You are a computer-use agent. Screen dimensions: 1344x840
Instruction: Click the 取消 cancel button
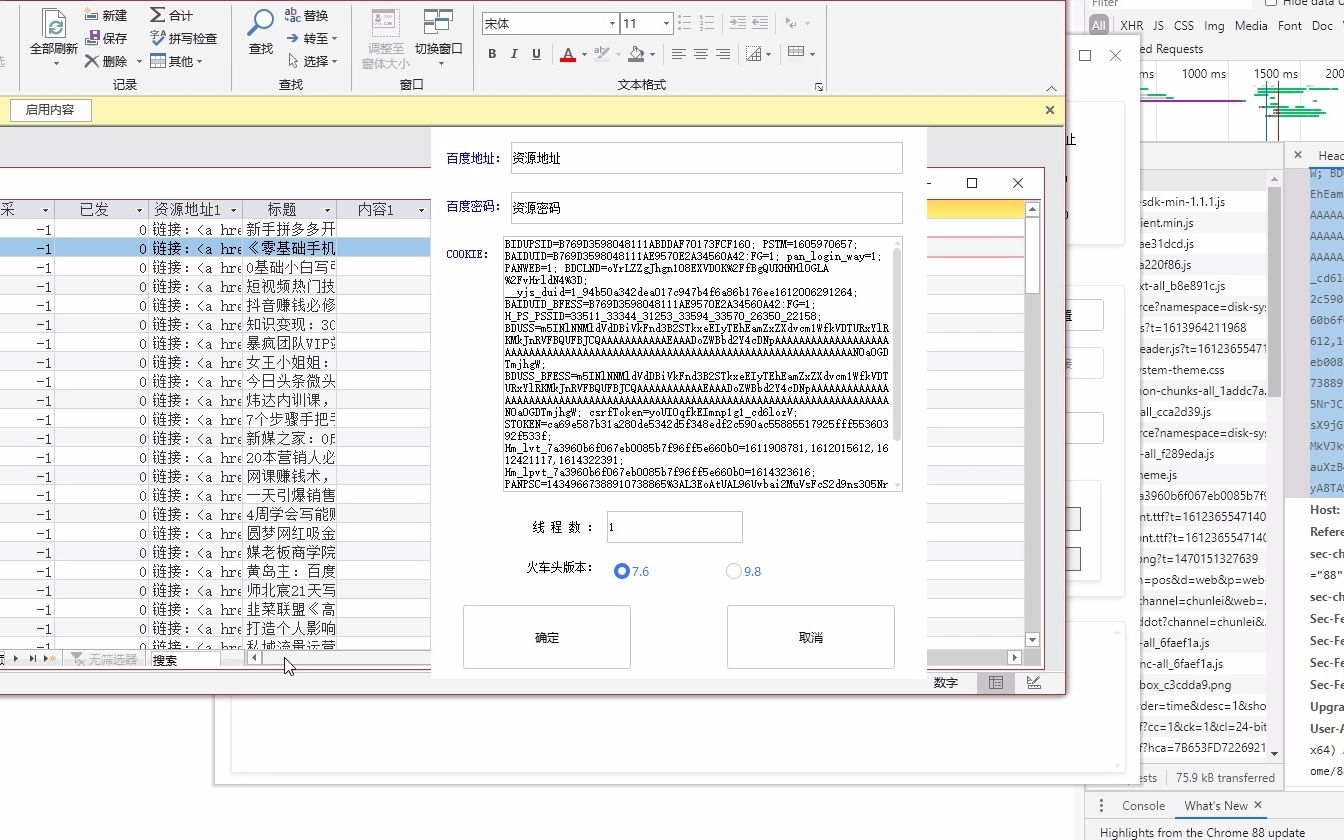(811, 637)
